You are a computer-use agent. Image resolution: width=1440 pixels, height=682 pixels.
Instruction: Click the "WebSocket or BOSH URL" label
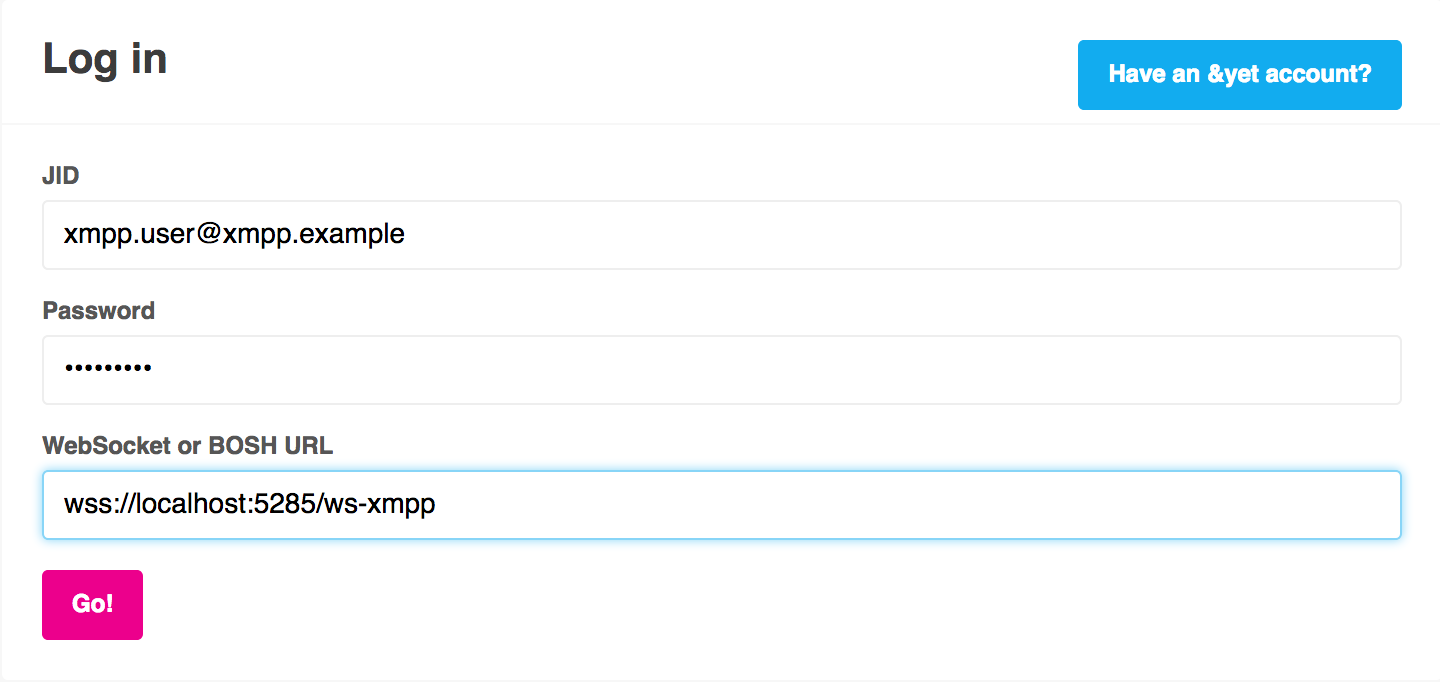tap(187, 446)
